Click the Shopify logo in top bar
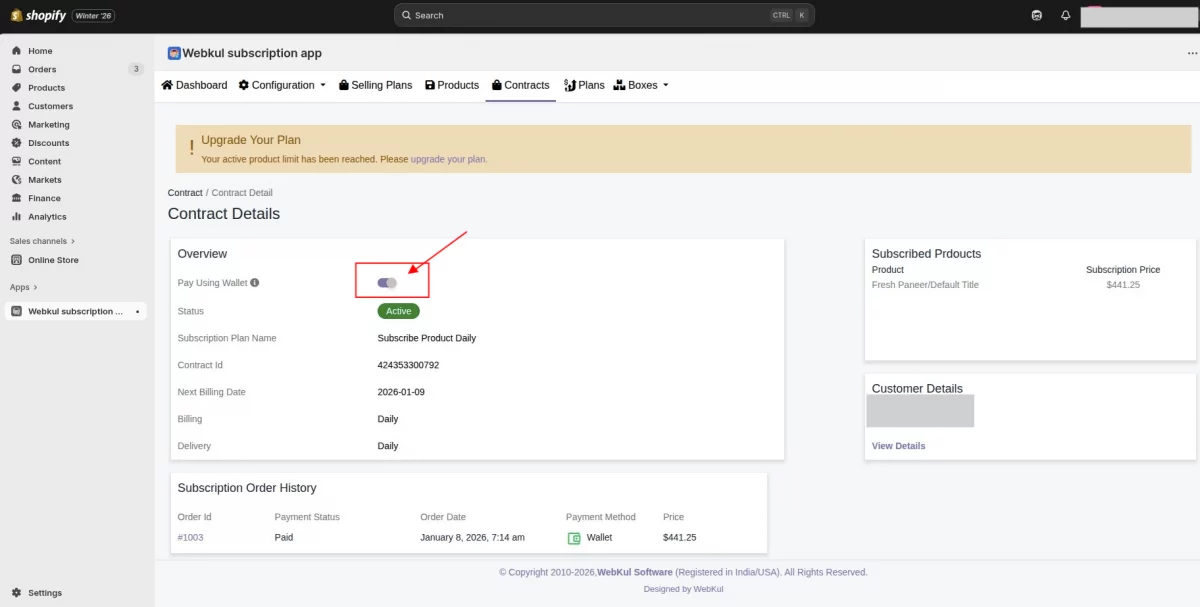Screen dimensions: 1200x607 [x=38, y=15]
